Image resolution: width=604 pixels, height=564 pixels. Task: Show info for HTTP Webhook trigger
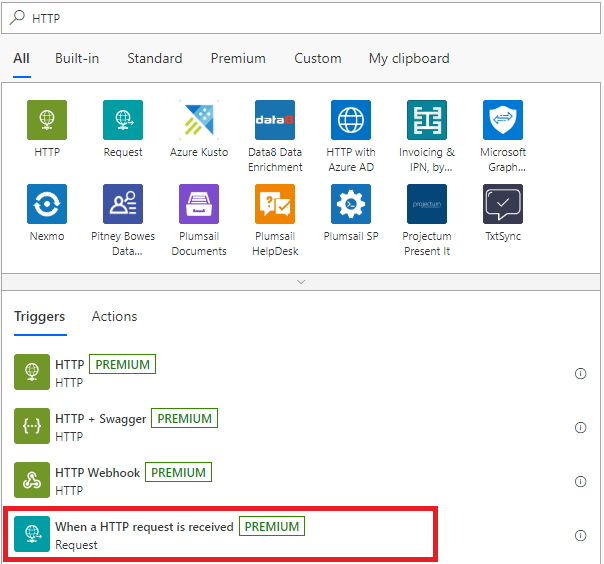pos(580,482)
